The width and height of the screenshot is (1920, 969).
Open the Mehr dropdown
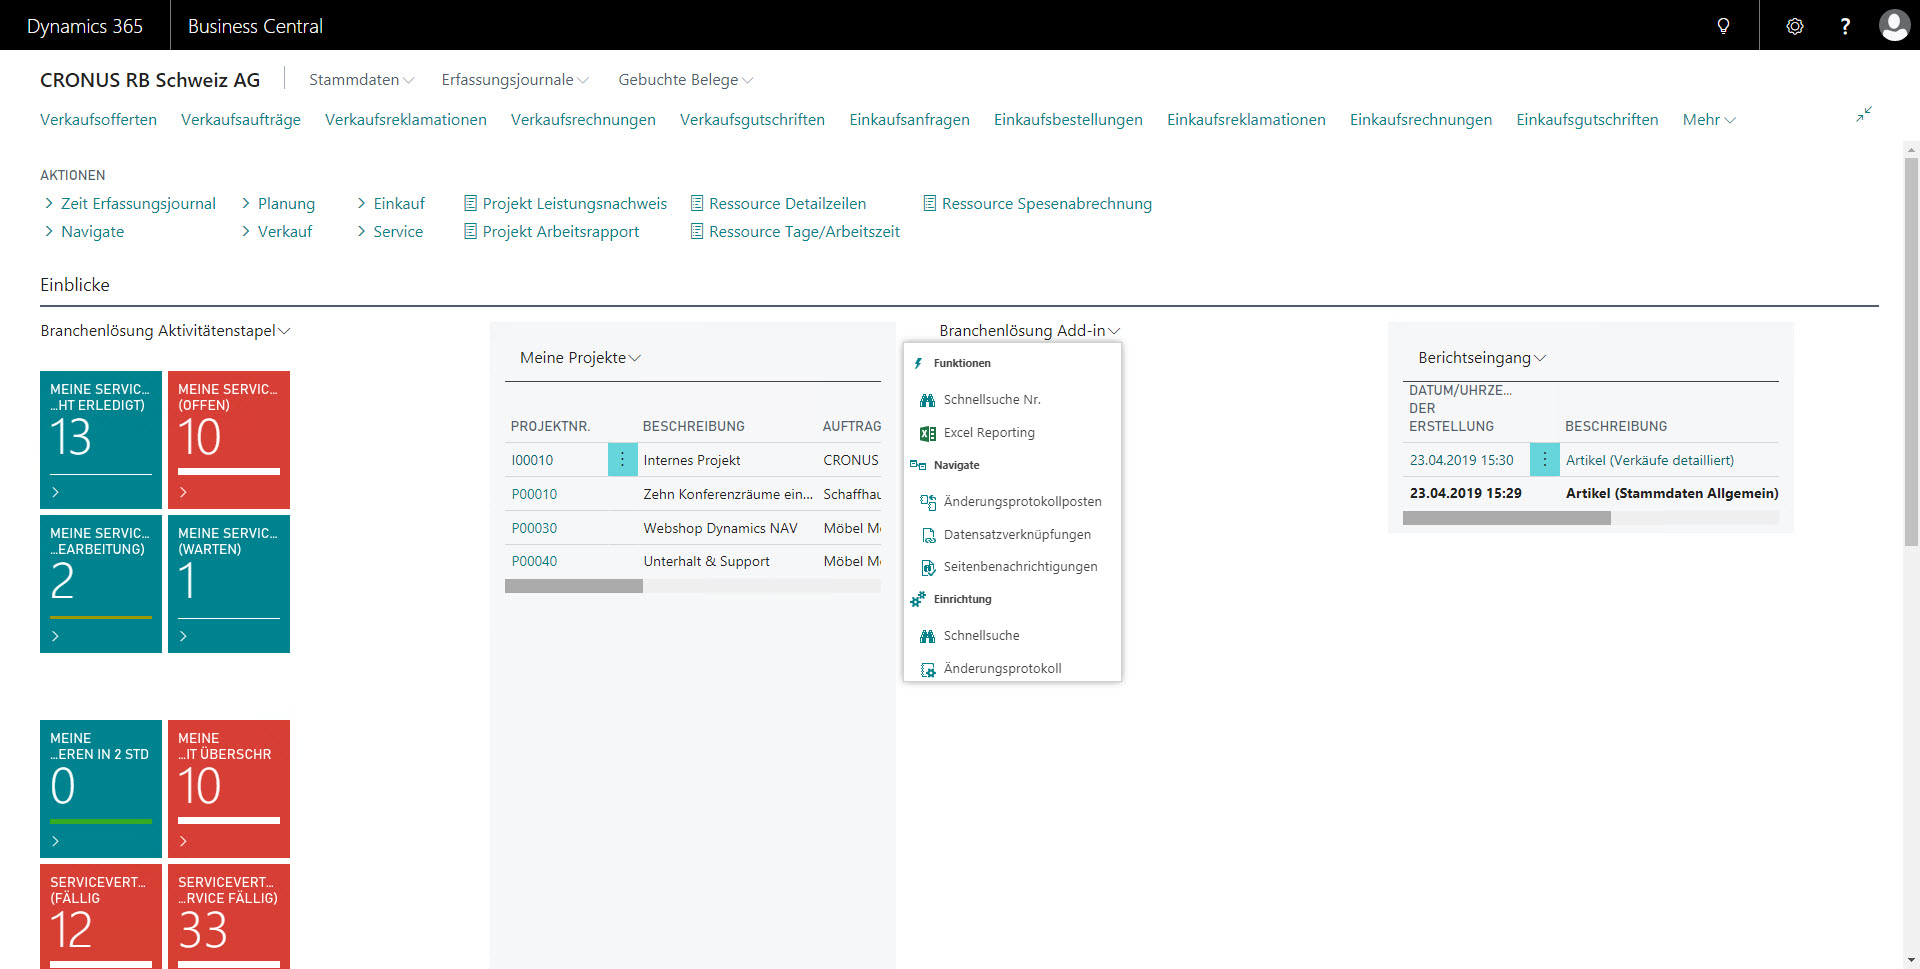[1709, 120]
